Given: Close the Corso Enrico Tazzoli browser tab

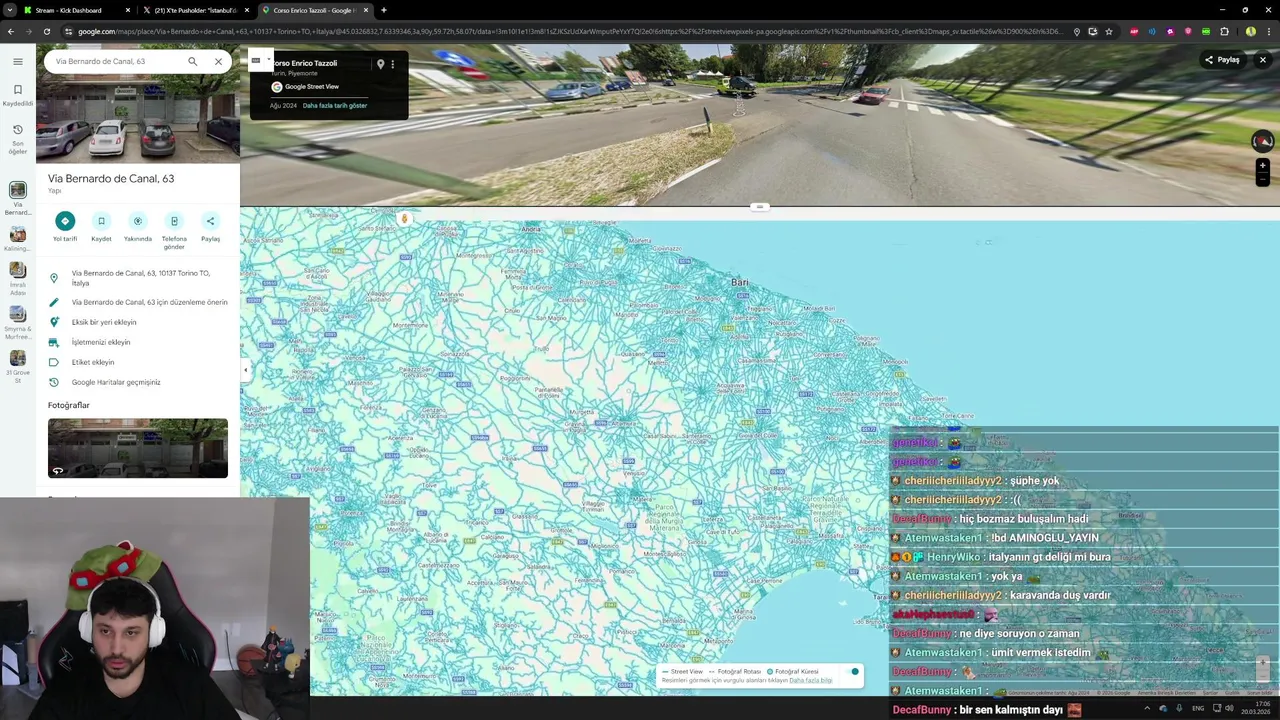Looking at the screenshot, I should point(366,10).
